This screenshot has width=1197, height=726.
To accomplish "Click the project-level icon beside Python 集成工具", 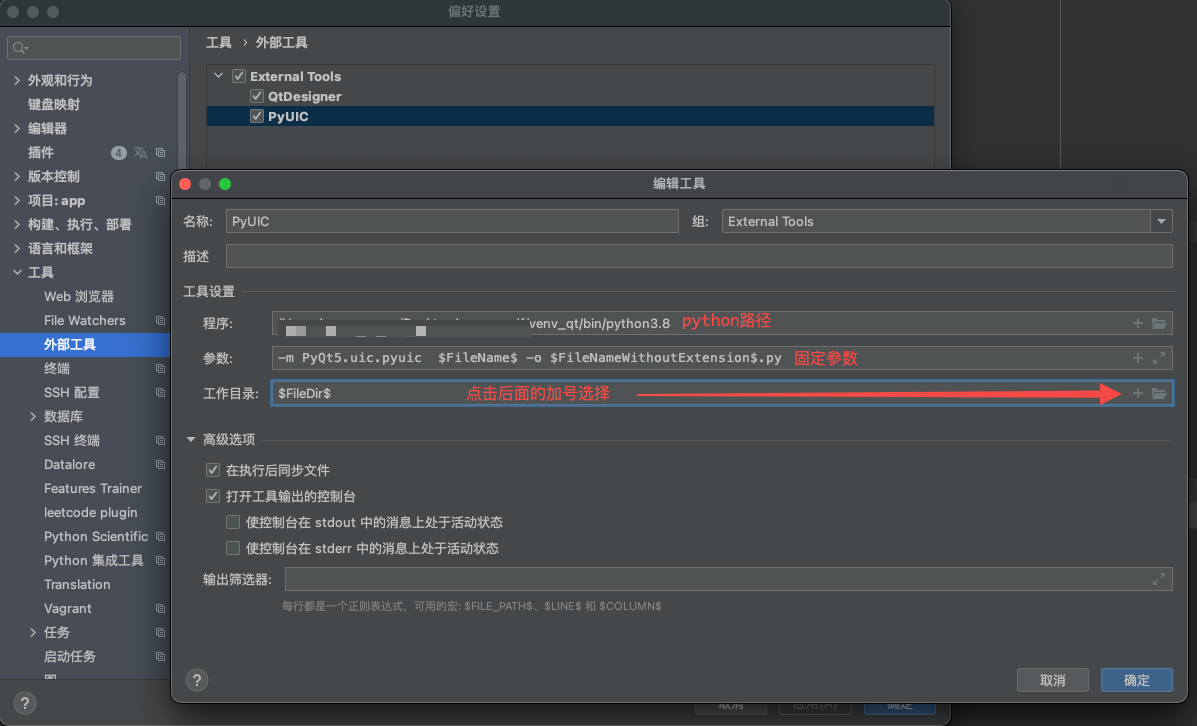I will [x=160, y=560].
